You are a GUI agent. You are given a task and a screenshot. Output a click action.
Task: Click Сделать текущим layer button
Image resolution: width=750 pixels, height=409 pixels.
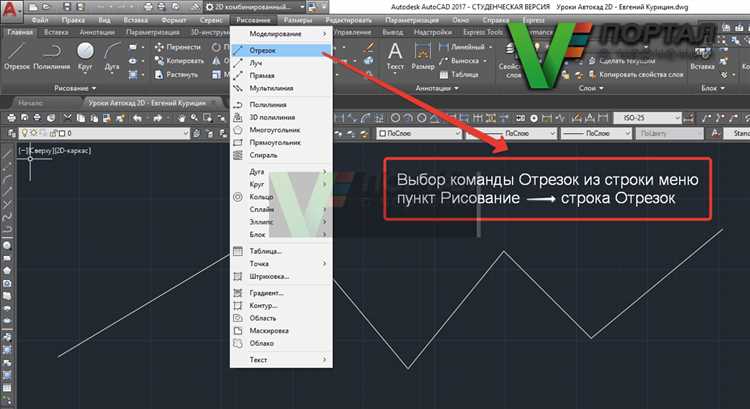621,61
